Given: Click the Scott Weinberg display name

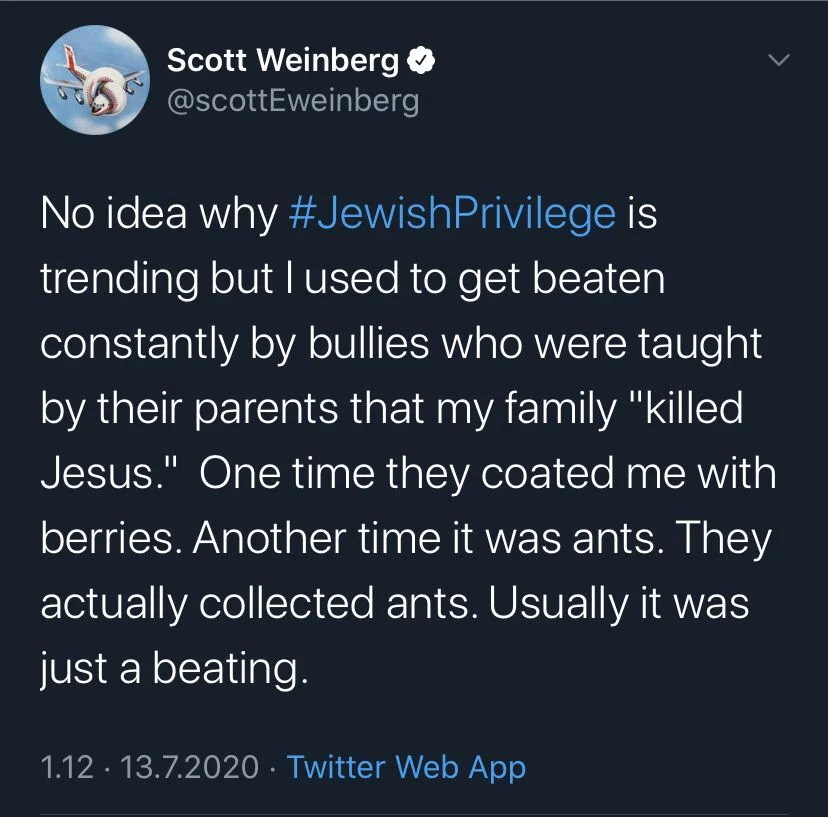Looking at the screenshot, I should coord(283,61).
